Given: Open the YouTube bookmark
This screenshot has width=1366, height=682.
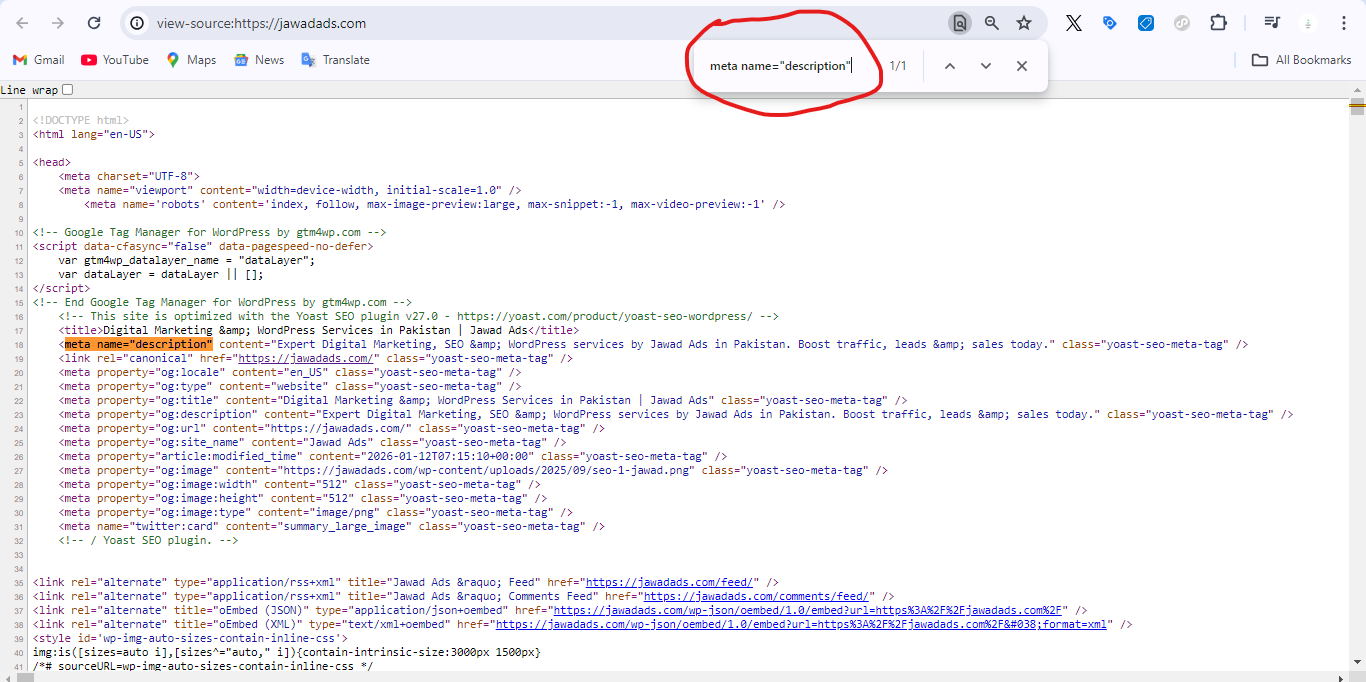Looking at the screenshot, I should point(115,60).
